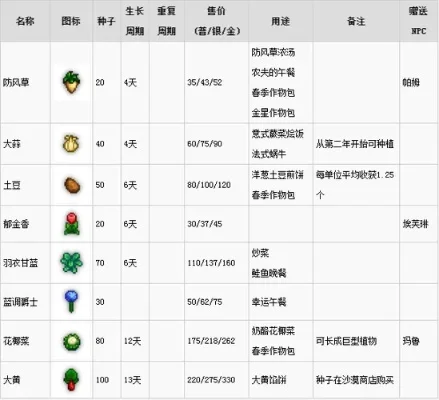Click the 洋葱土豆煎饼 usage entry

278,175
